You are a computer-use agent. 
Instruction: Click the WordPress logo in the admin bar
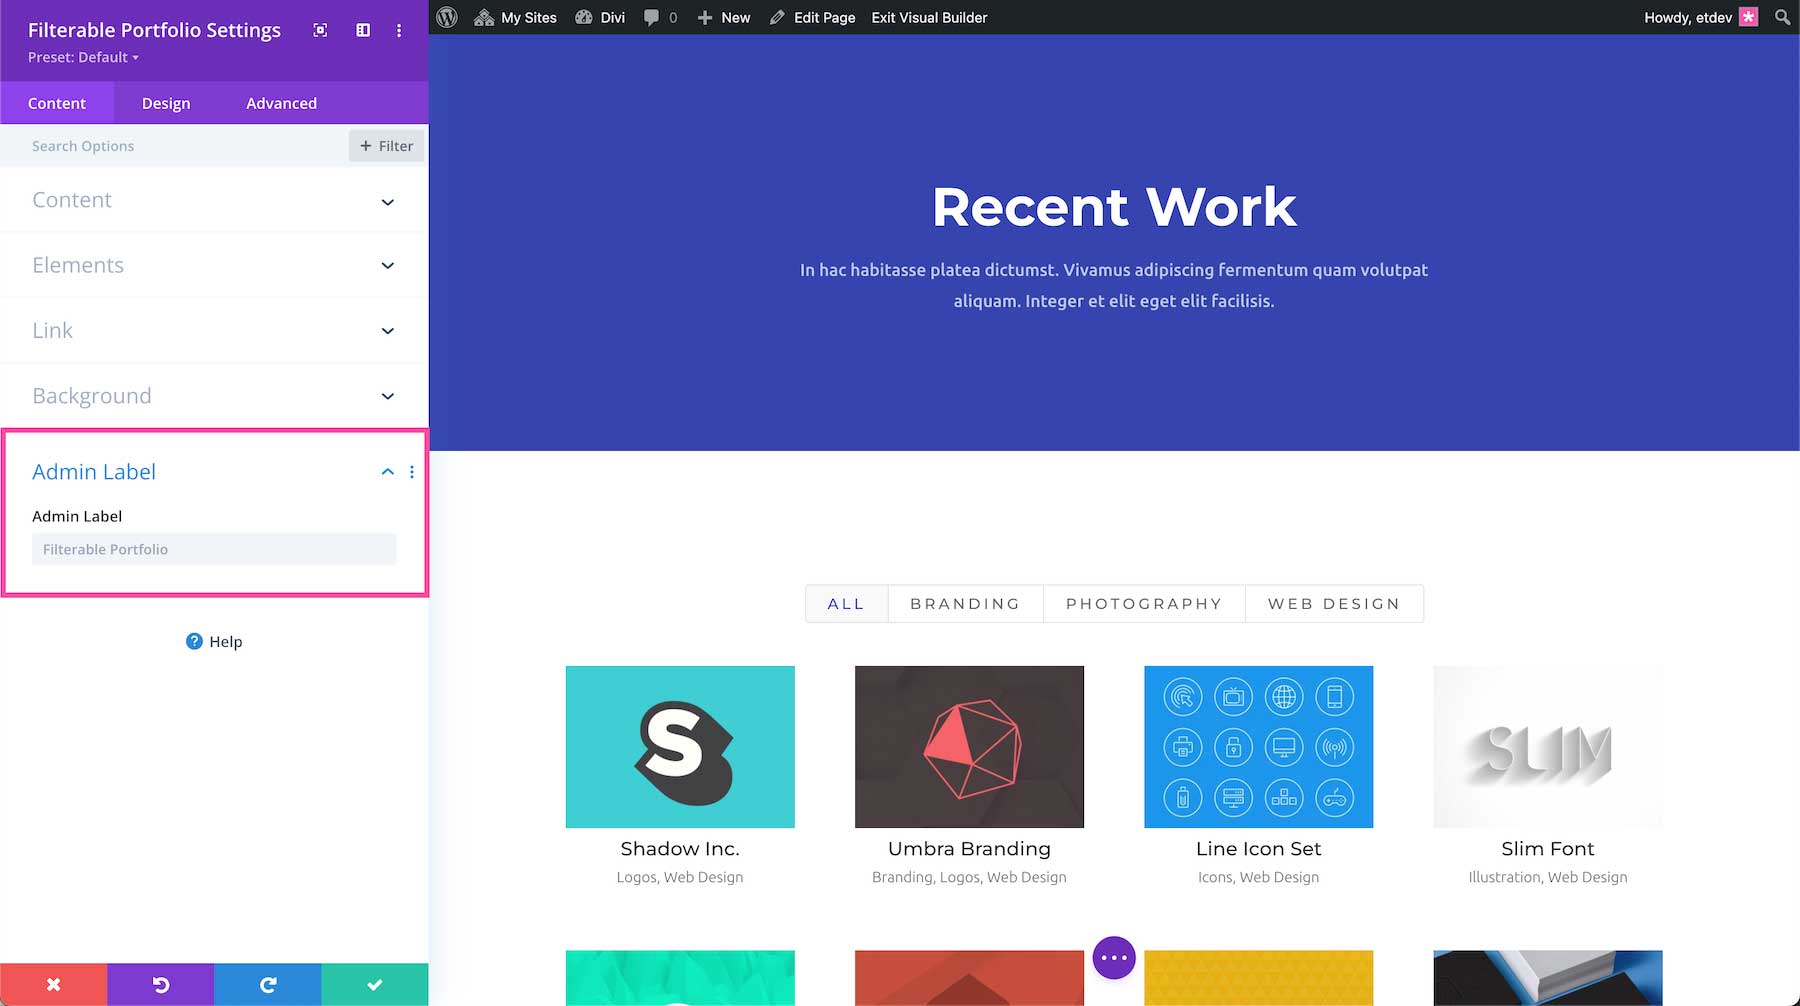click(x=446, y=17)
